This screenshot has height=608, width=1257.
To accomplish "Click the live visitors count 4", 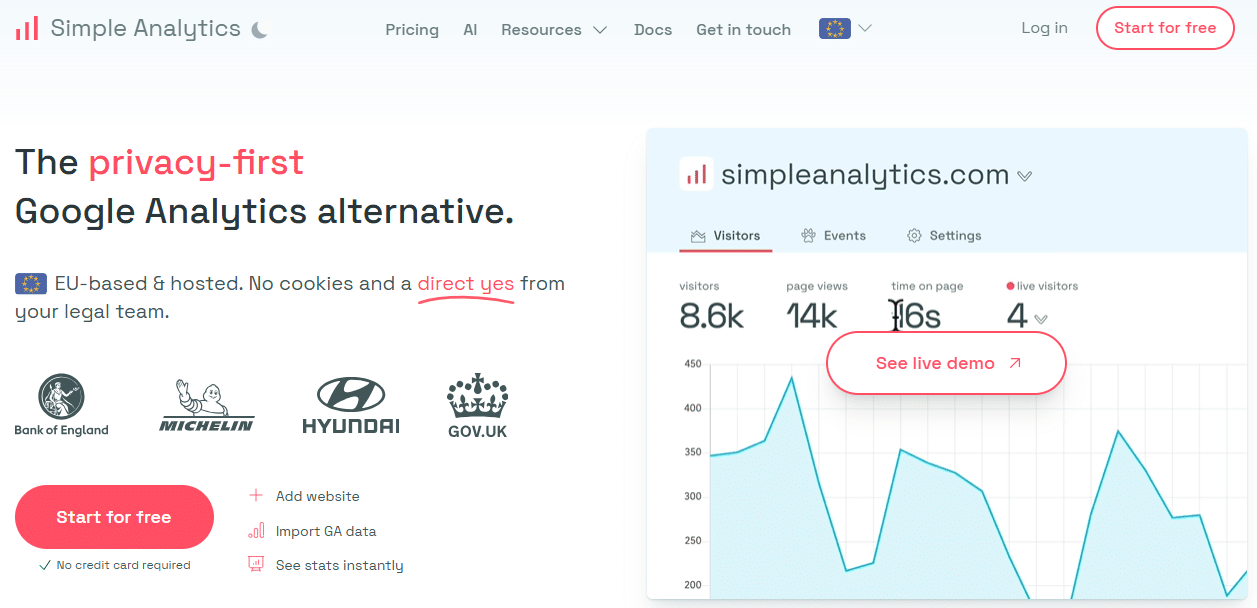I will pos(1017,316).
